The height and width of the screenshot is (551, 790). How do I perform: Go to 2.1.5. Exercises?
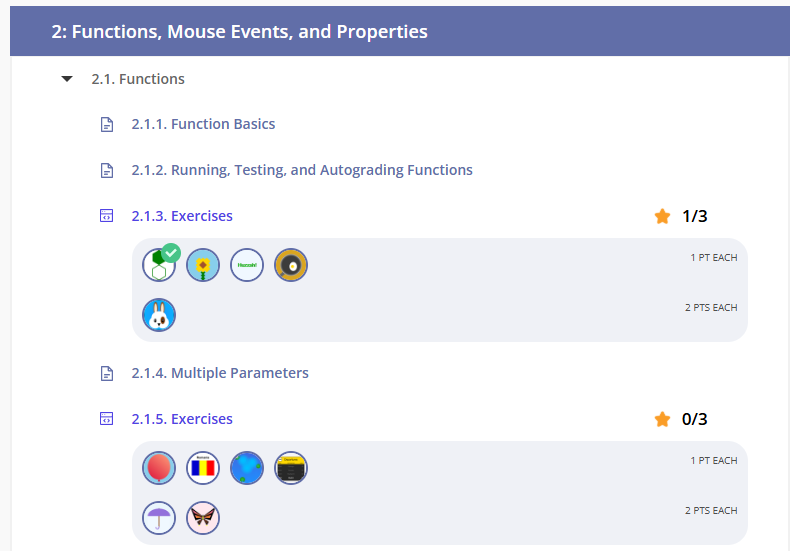[x=181, y=419]
